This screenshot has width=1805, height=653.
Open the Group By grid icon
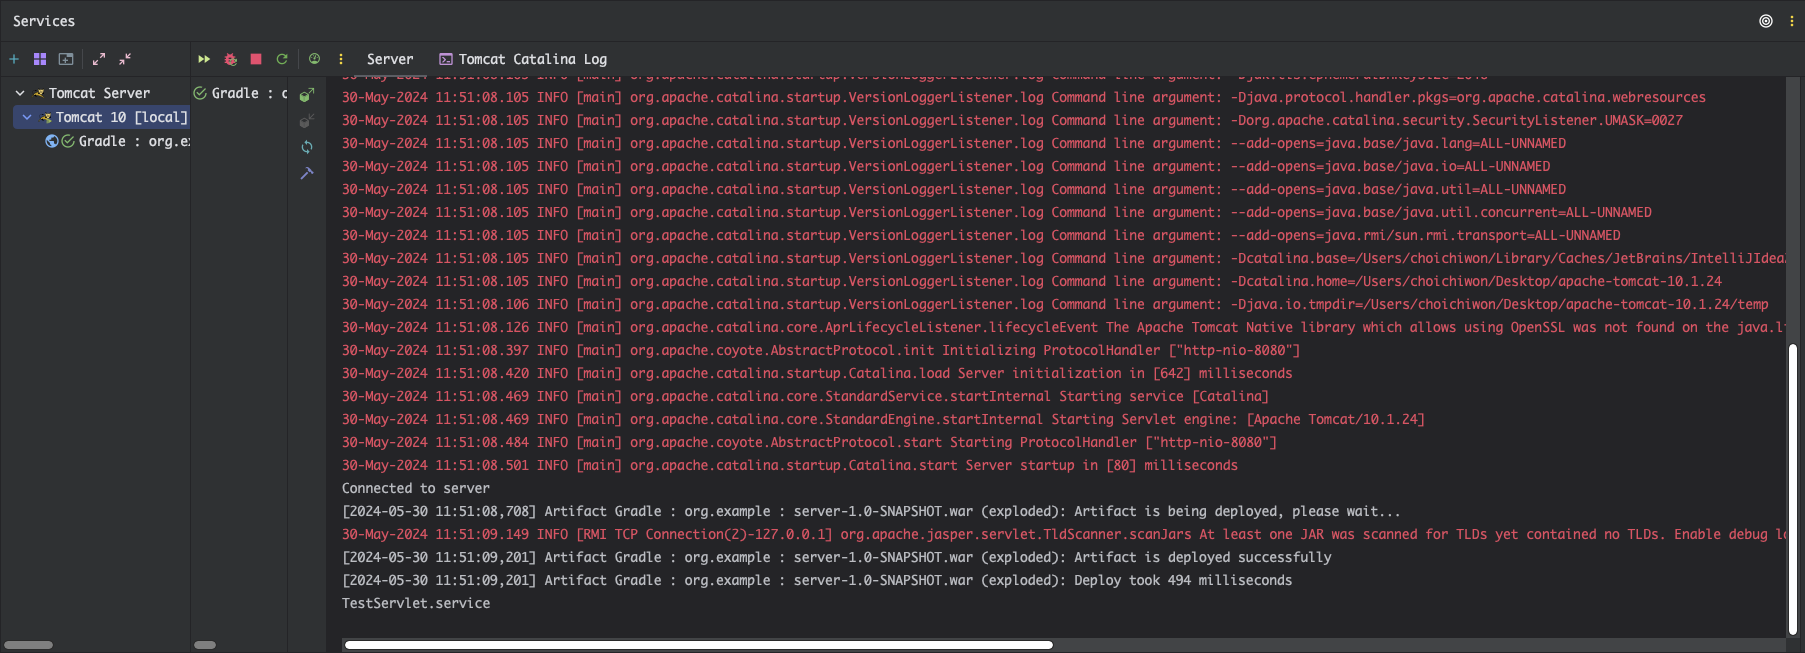[x=40, y=59]
